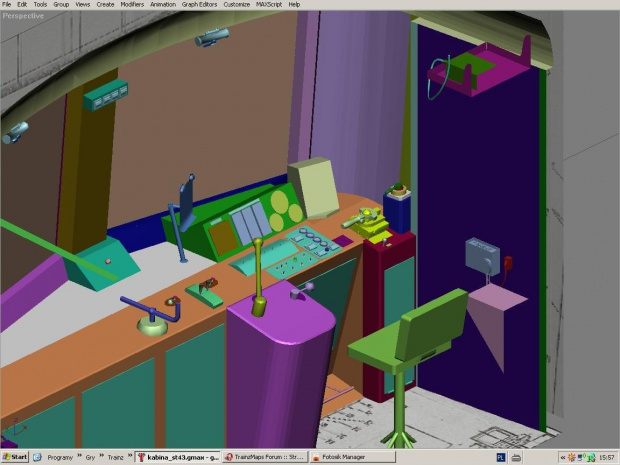Click the Perspective viewport label
Image resolution: width=620 pixels, height=465 pixels.
tap(23, 16)
